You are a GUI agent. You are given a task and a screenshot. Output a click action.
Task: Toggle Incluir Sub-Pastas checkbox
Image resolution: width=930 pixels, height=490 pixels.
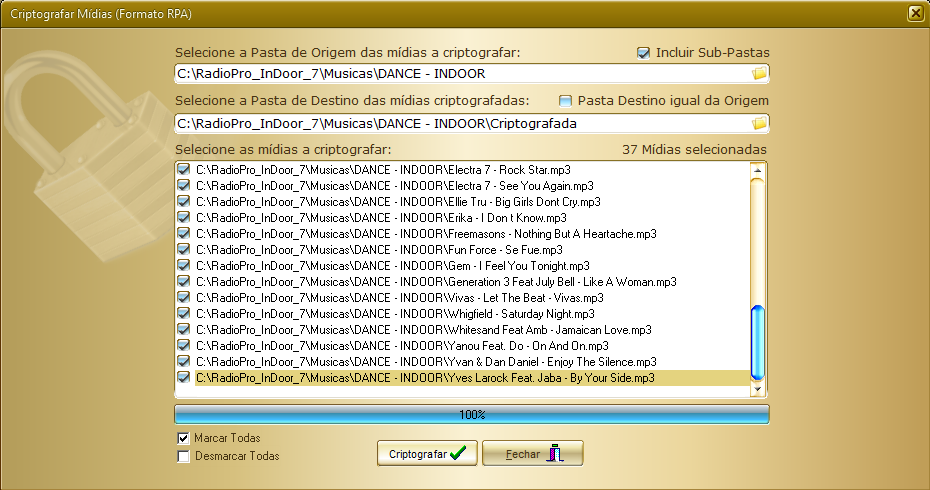[x=643, y=53]
